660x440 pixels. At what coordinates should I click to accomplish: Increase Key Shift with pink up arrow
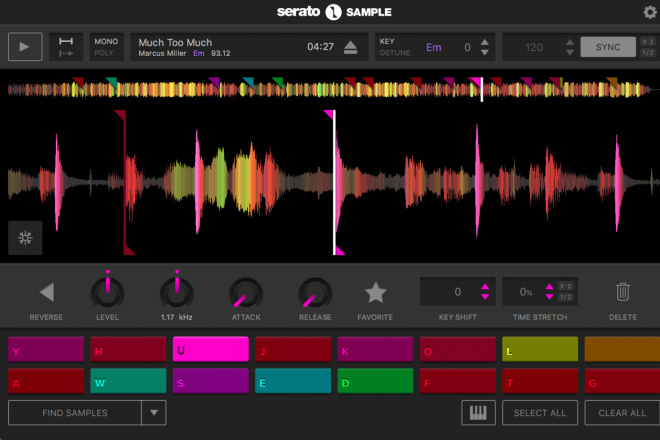point(485,287)
